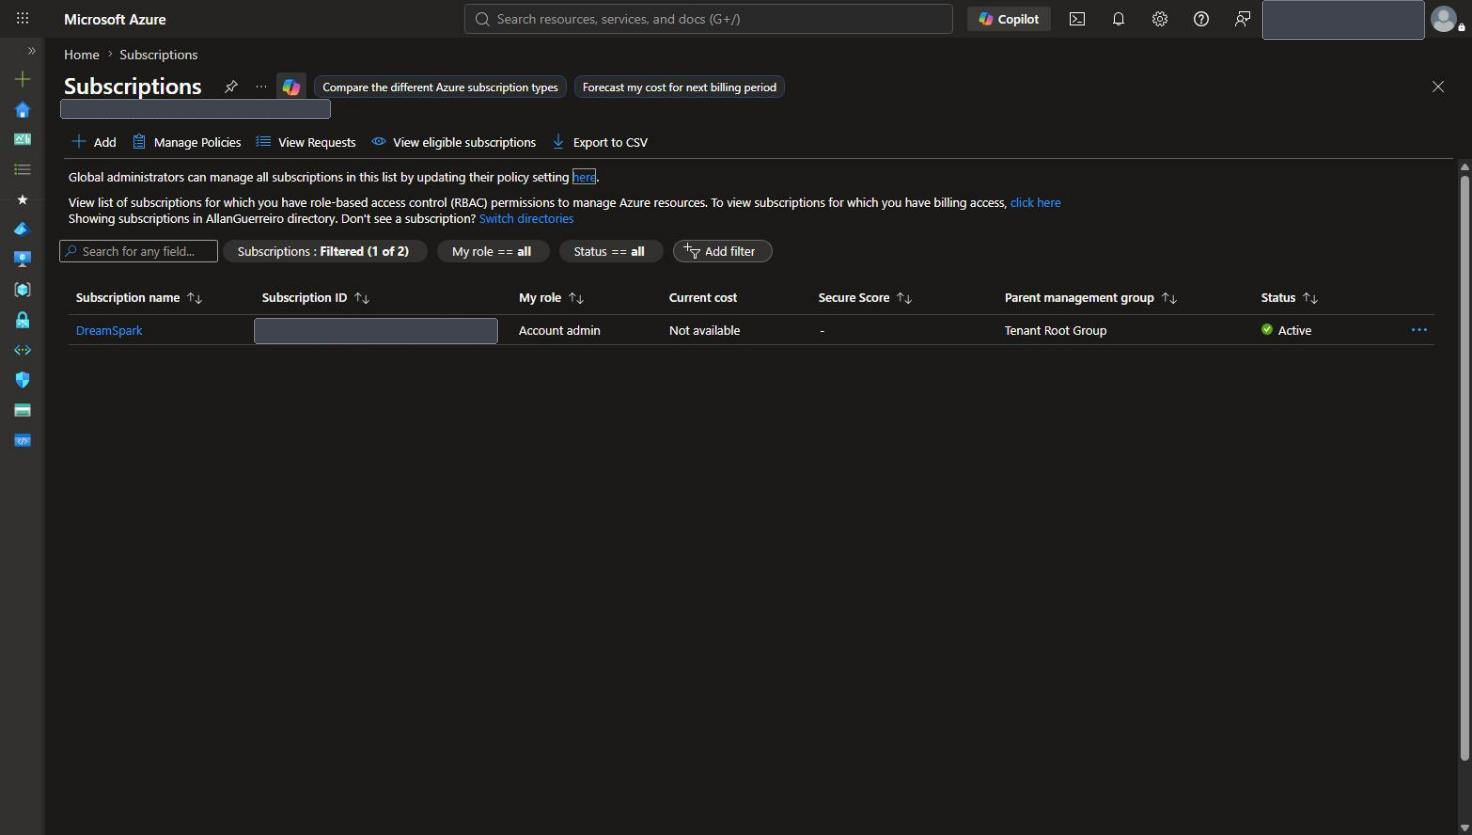Select Compare the different Azure subscription types
The width and height of the screenshot is (1472, 835).
440,87
